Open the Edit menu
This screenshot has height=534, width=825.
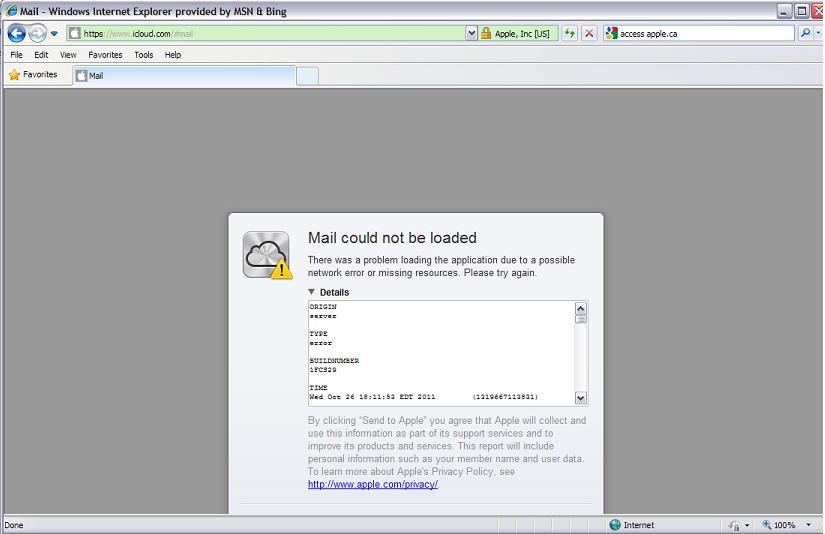tap(41, 55)
